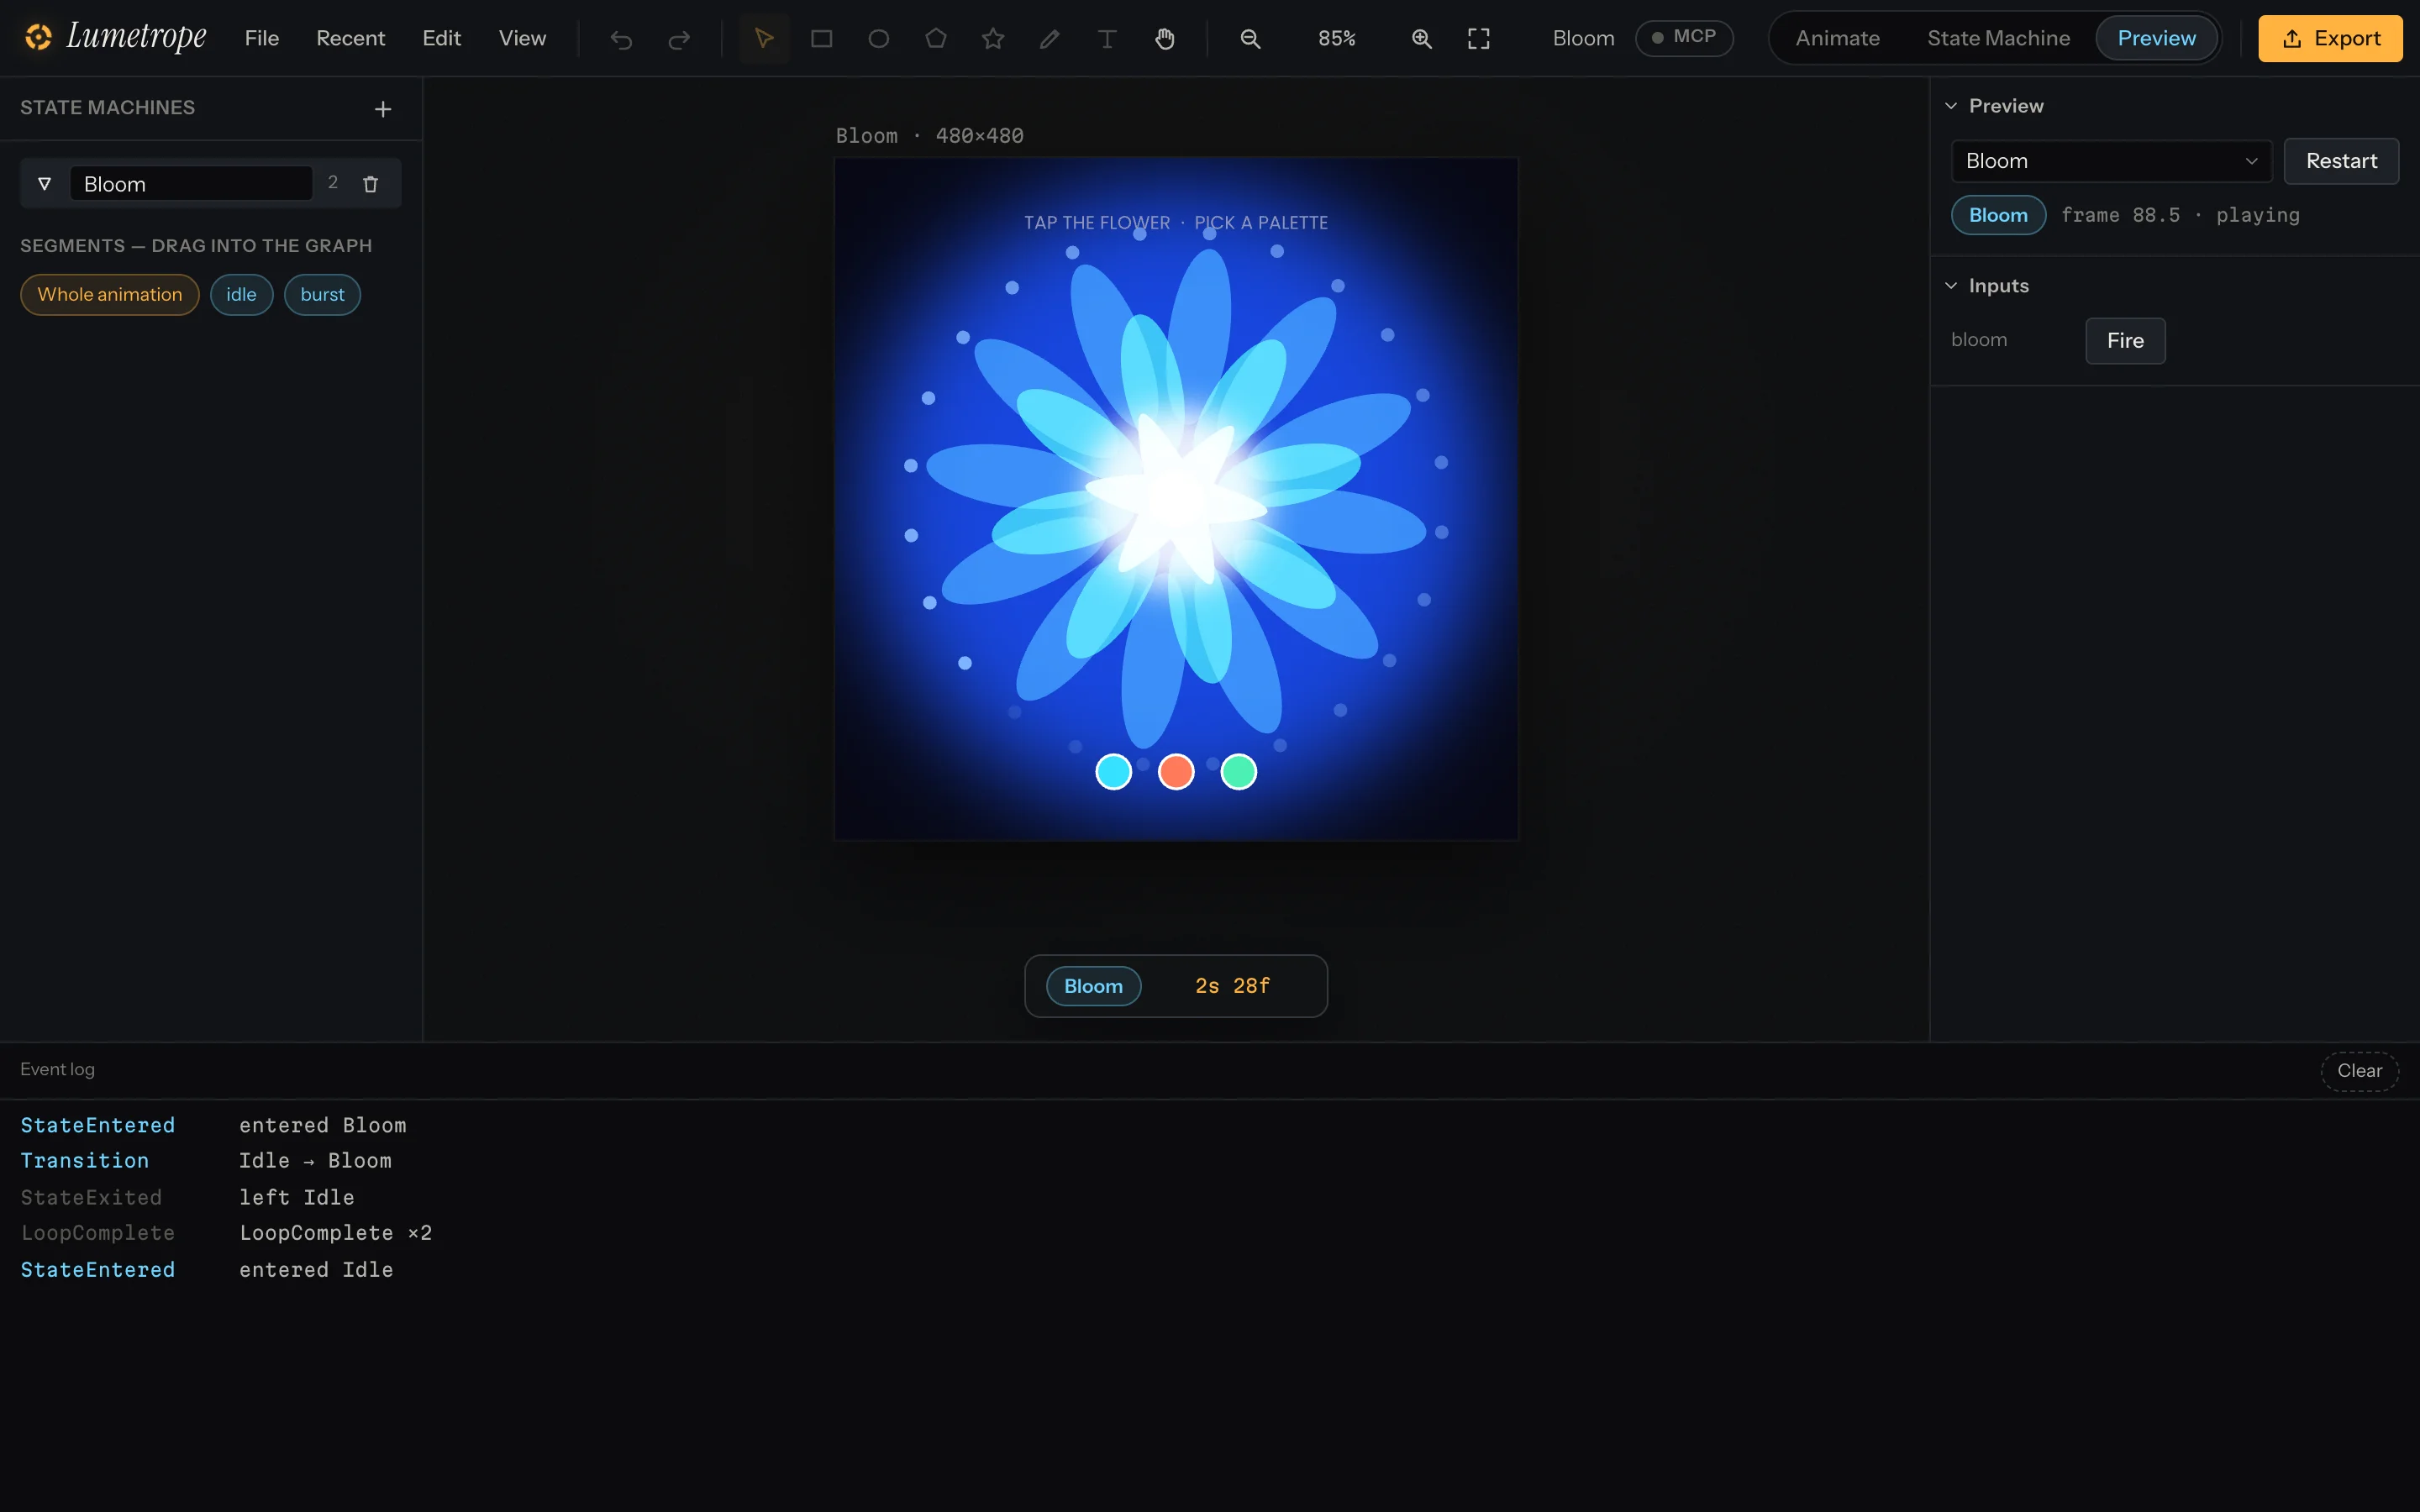Click the Bloom state chip below canvas

(x=1093, y=986)
